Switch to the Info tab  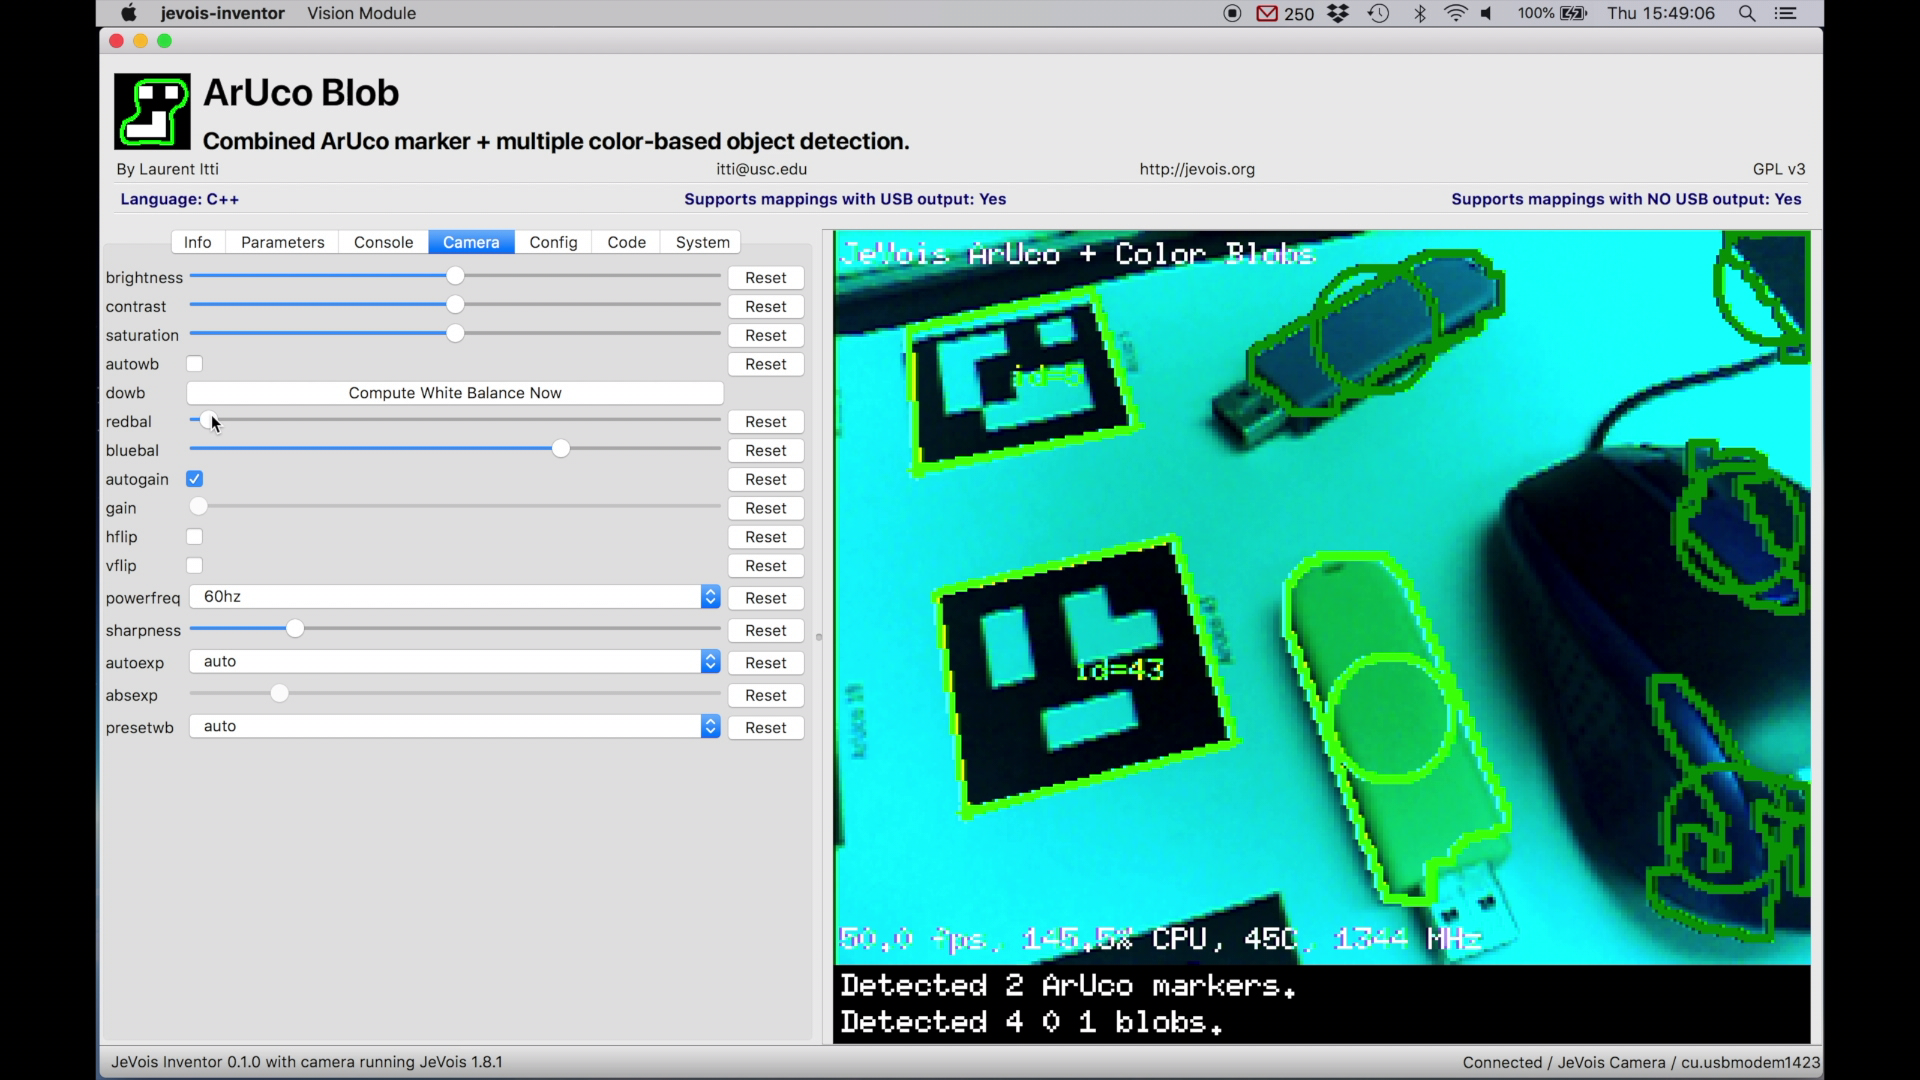[198, 242]
